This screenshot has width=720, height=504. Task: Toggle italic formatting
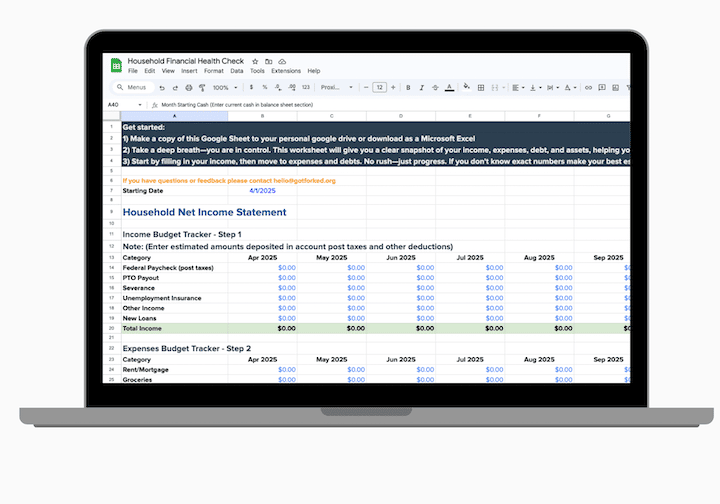point(422,87)
